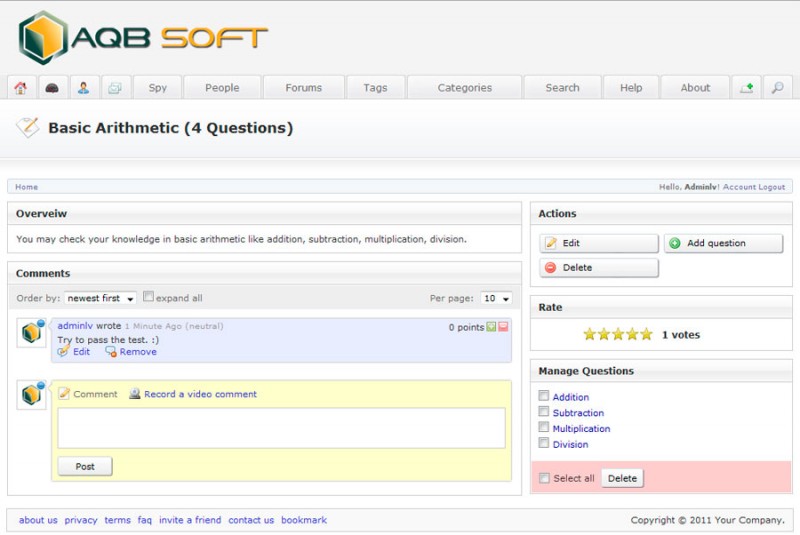
Task: Open the magnifier search icon tab
Action: [777, 88]
